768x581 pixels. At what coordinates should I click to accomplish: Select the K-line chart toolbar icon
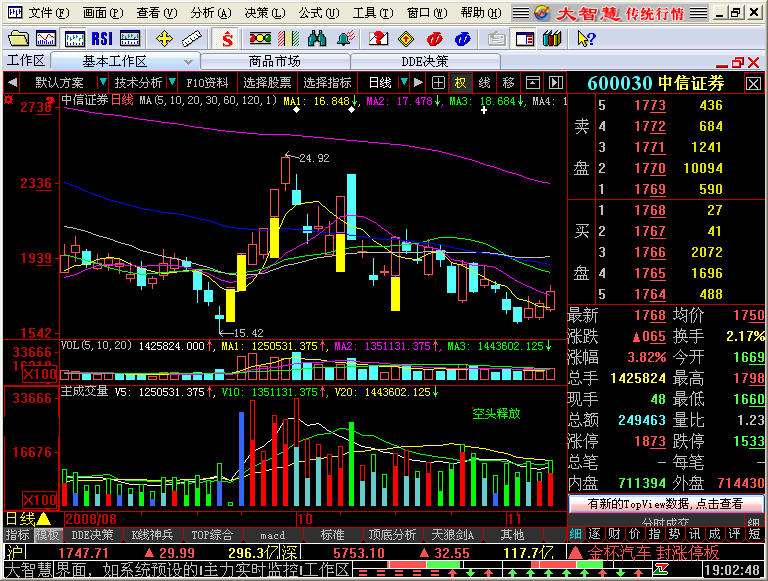pos(74,39)
